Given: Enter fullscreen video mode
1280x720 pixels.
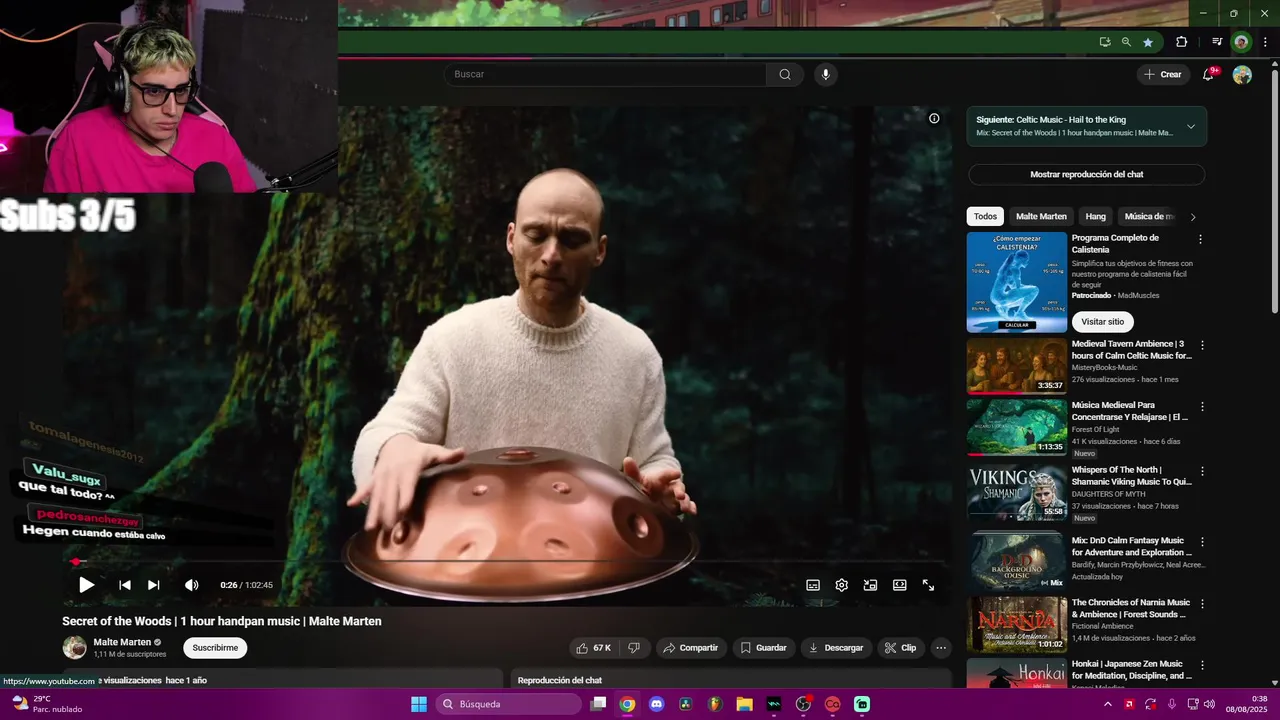Looking at the screenshot, I should [929, 585].
